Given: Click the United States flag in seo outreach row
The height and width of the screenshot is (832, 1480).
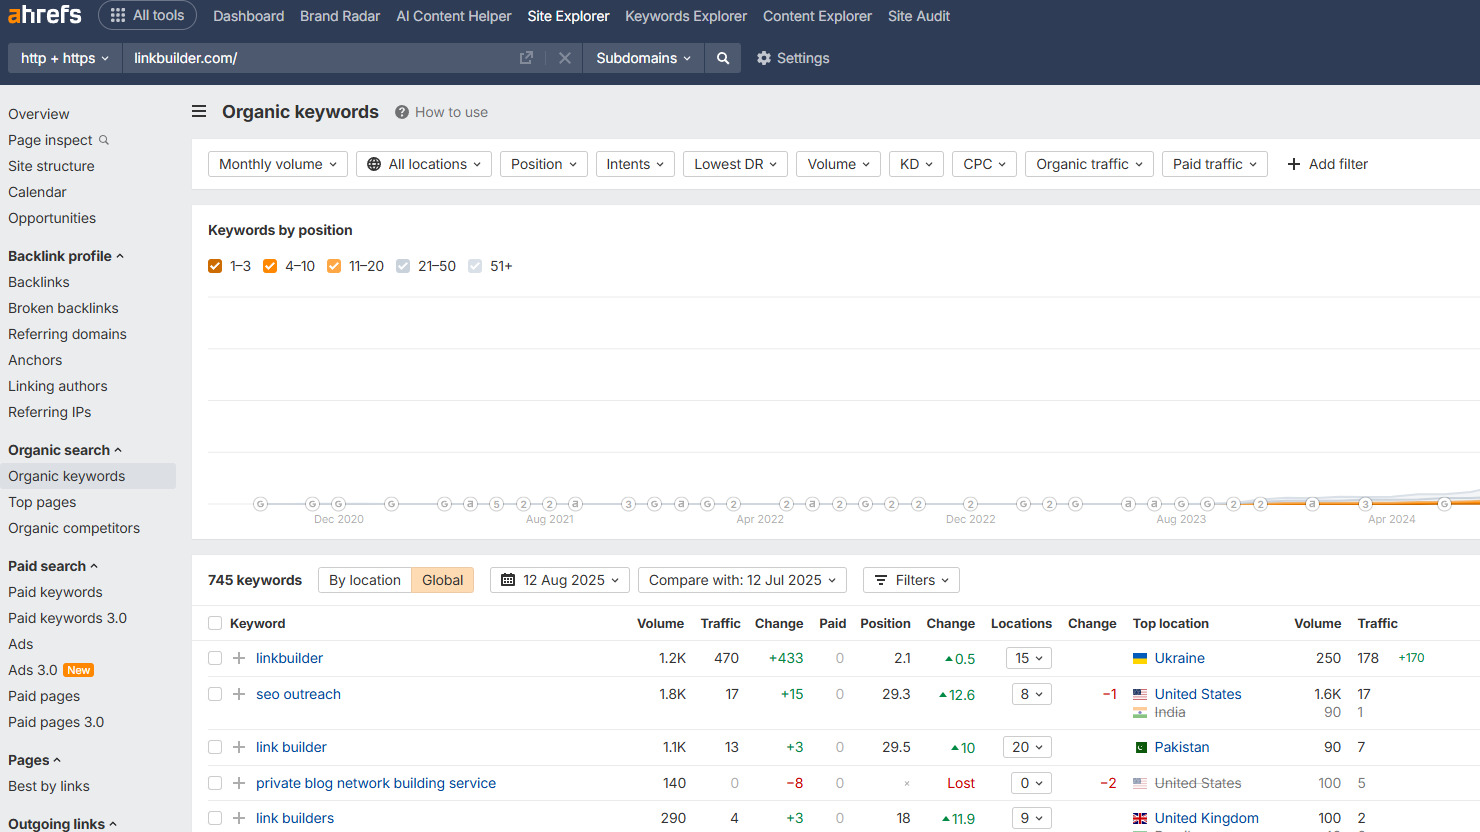Looking at the screenshot, I should point(1140,694).
